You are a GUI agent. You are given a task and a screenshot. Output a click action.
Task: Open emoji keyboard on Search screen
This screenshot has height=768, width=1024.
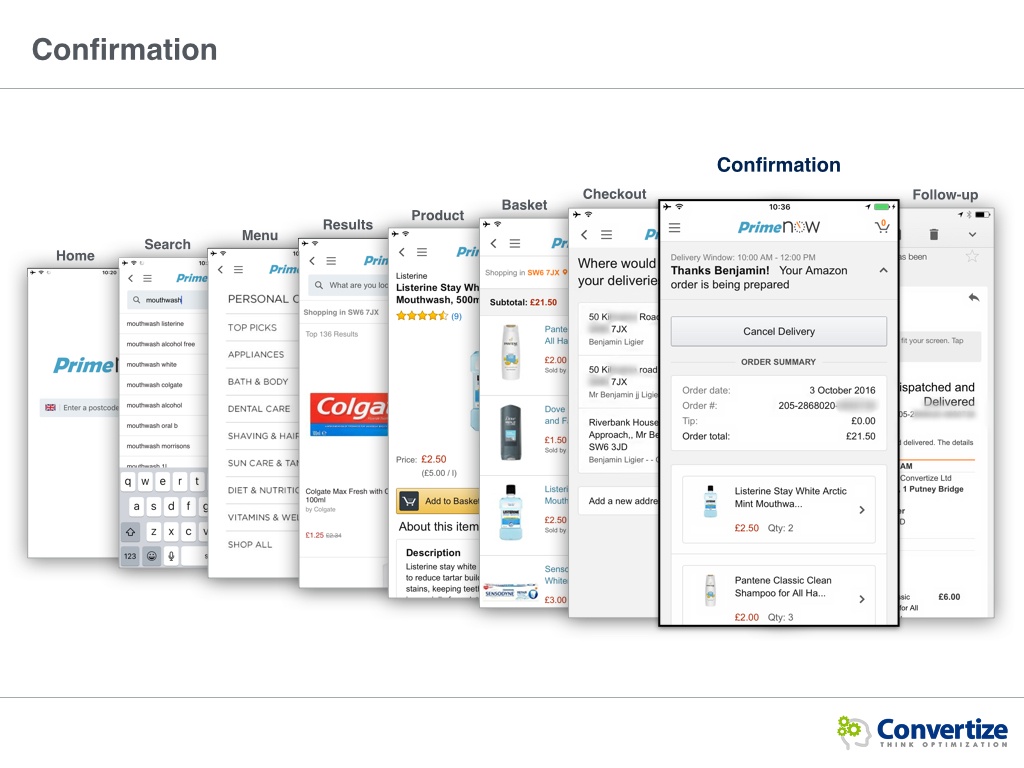pyautogui.click(x=152, y=556)
